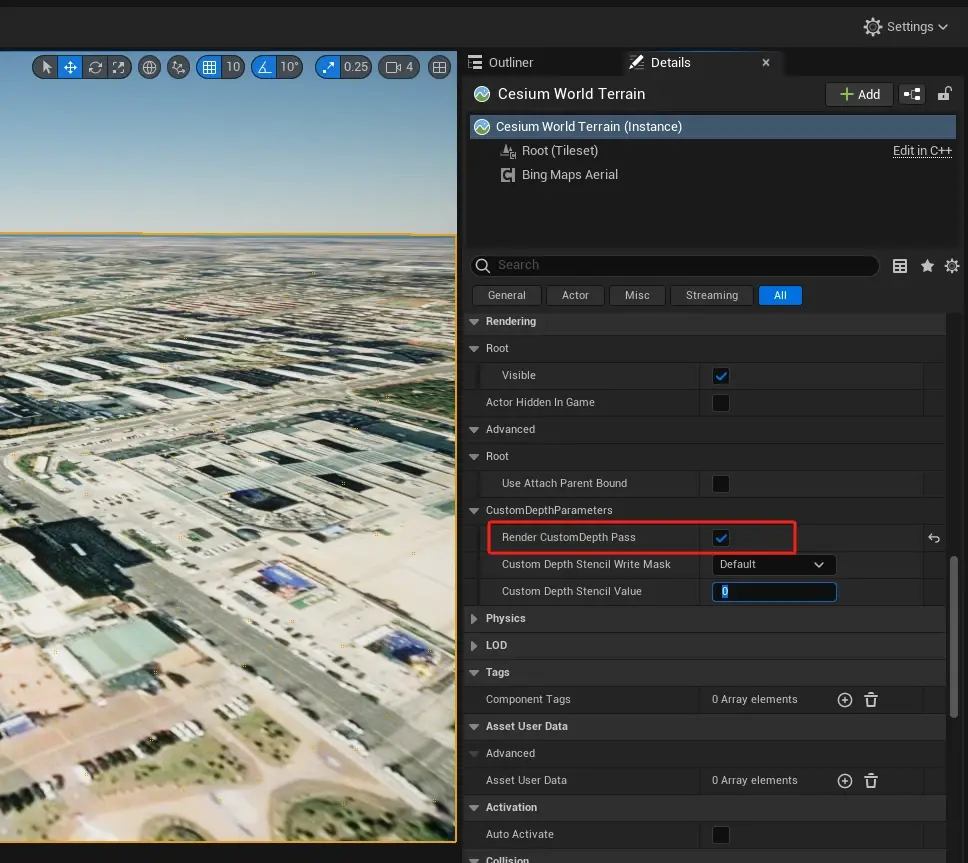
Task: Uncheck Render CustomDepth Pass checkbox
Action: 720,538
